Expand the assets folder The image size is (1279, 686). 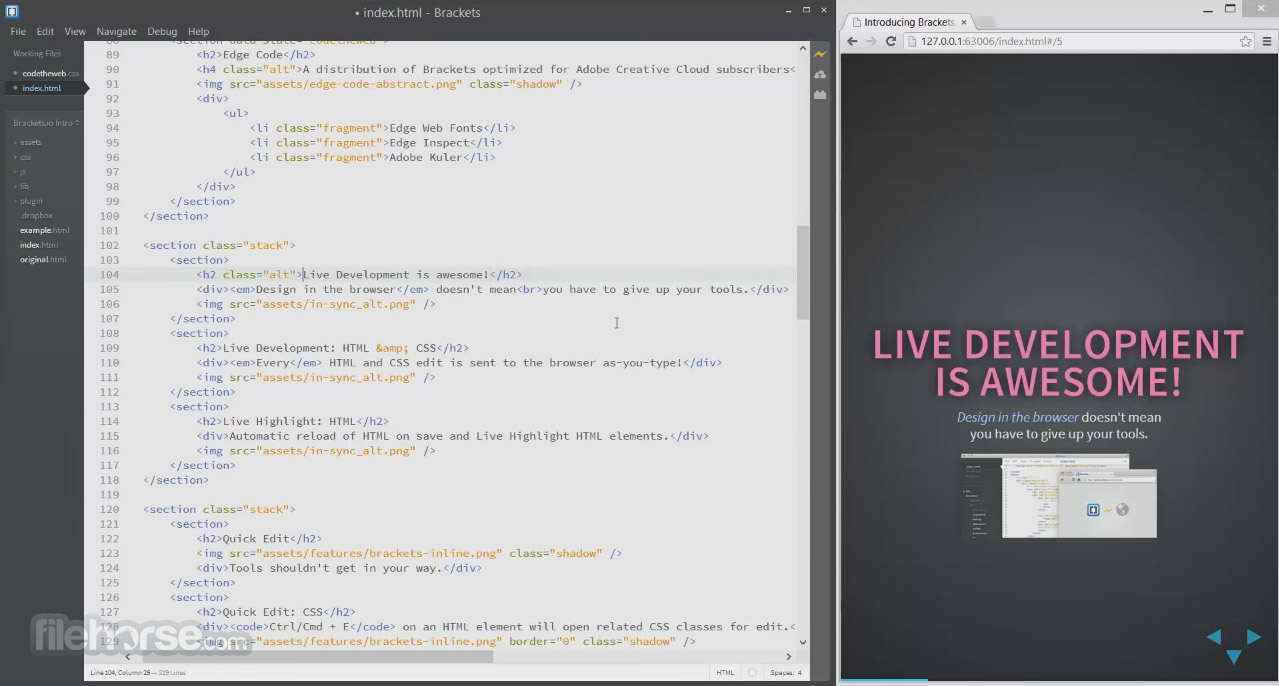[30, 142]
